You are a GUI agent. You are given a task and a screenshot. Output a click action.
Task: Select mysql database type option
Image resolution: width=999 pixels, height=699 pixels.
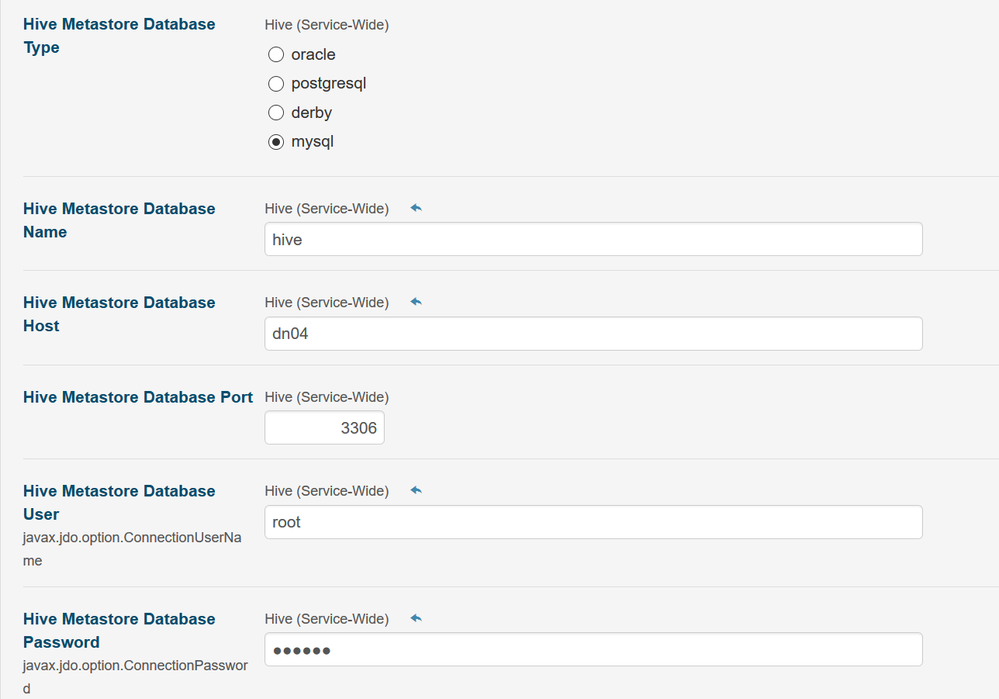click(x=276, y=142)
